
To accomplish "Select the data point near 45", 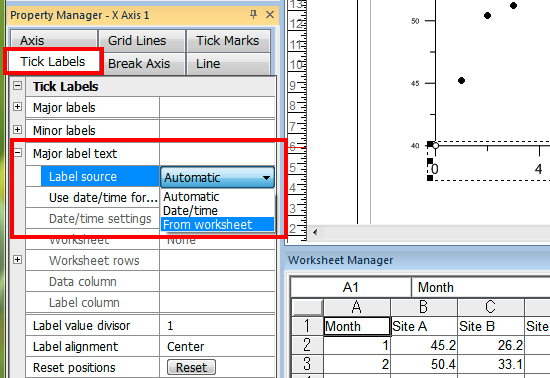I will (461, 81).
